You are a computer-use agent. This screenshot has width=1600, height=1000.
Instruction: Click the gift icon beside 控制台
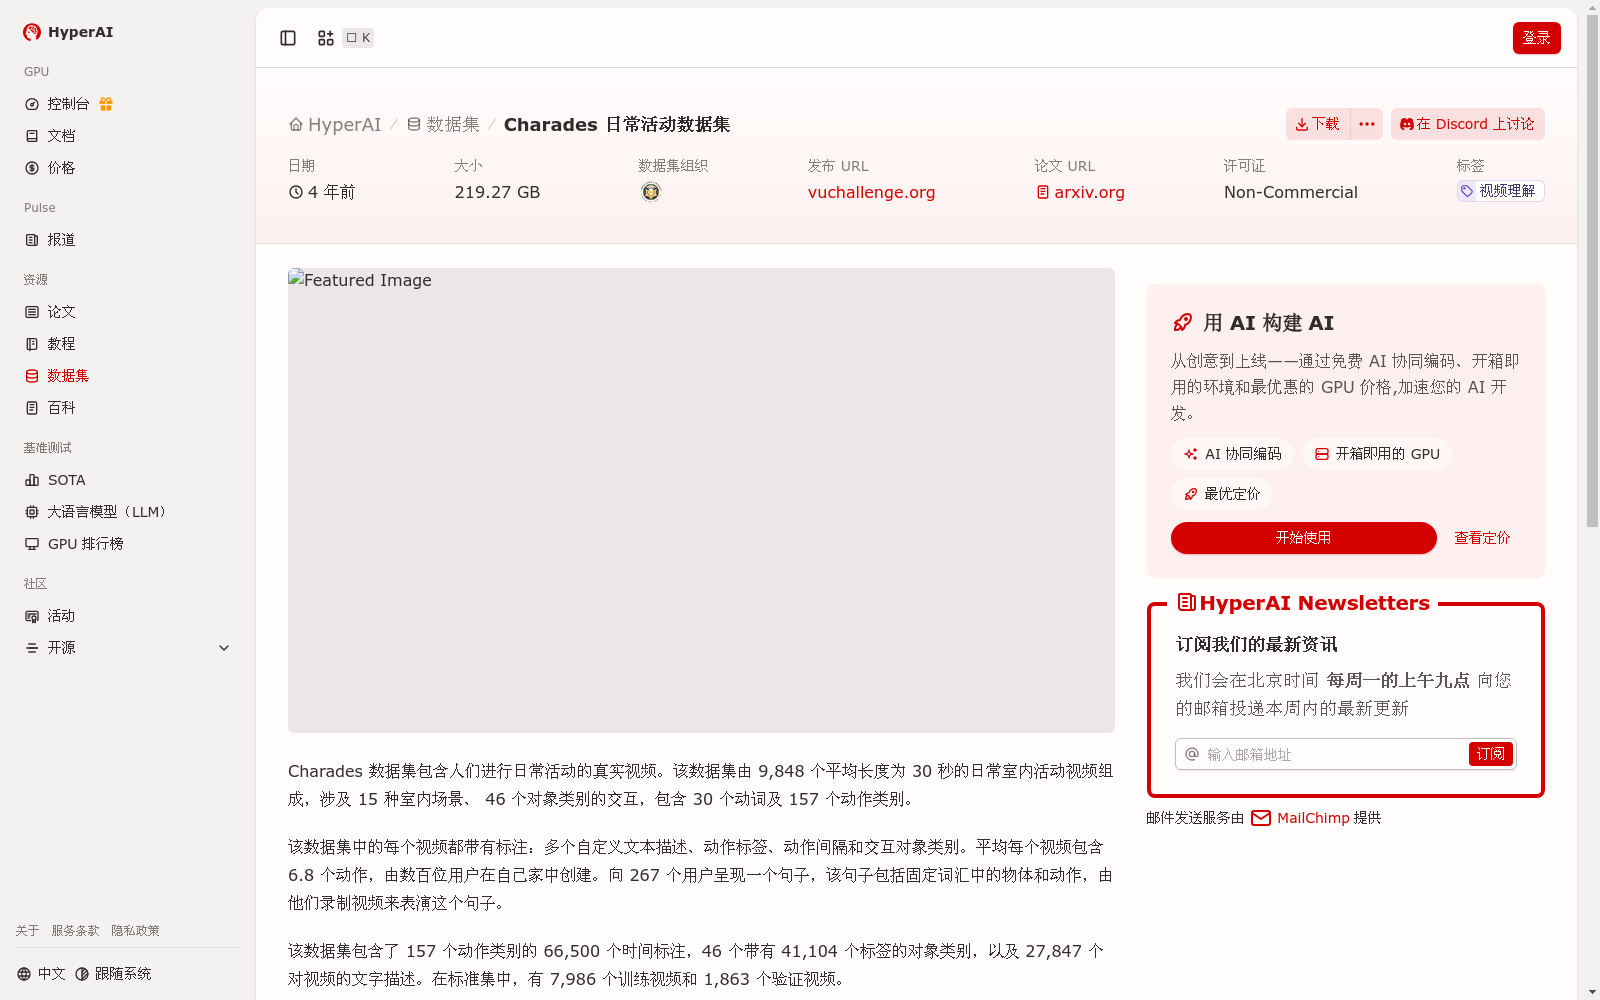[106, 104]
